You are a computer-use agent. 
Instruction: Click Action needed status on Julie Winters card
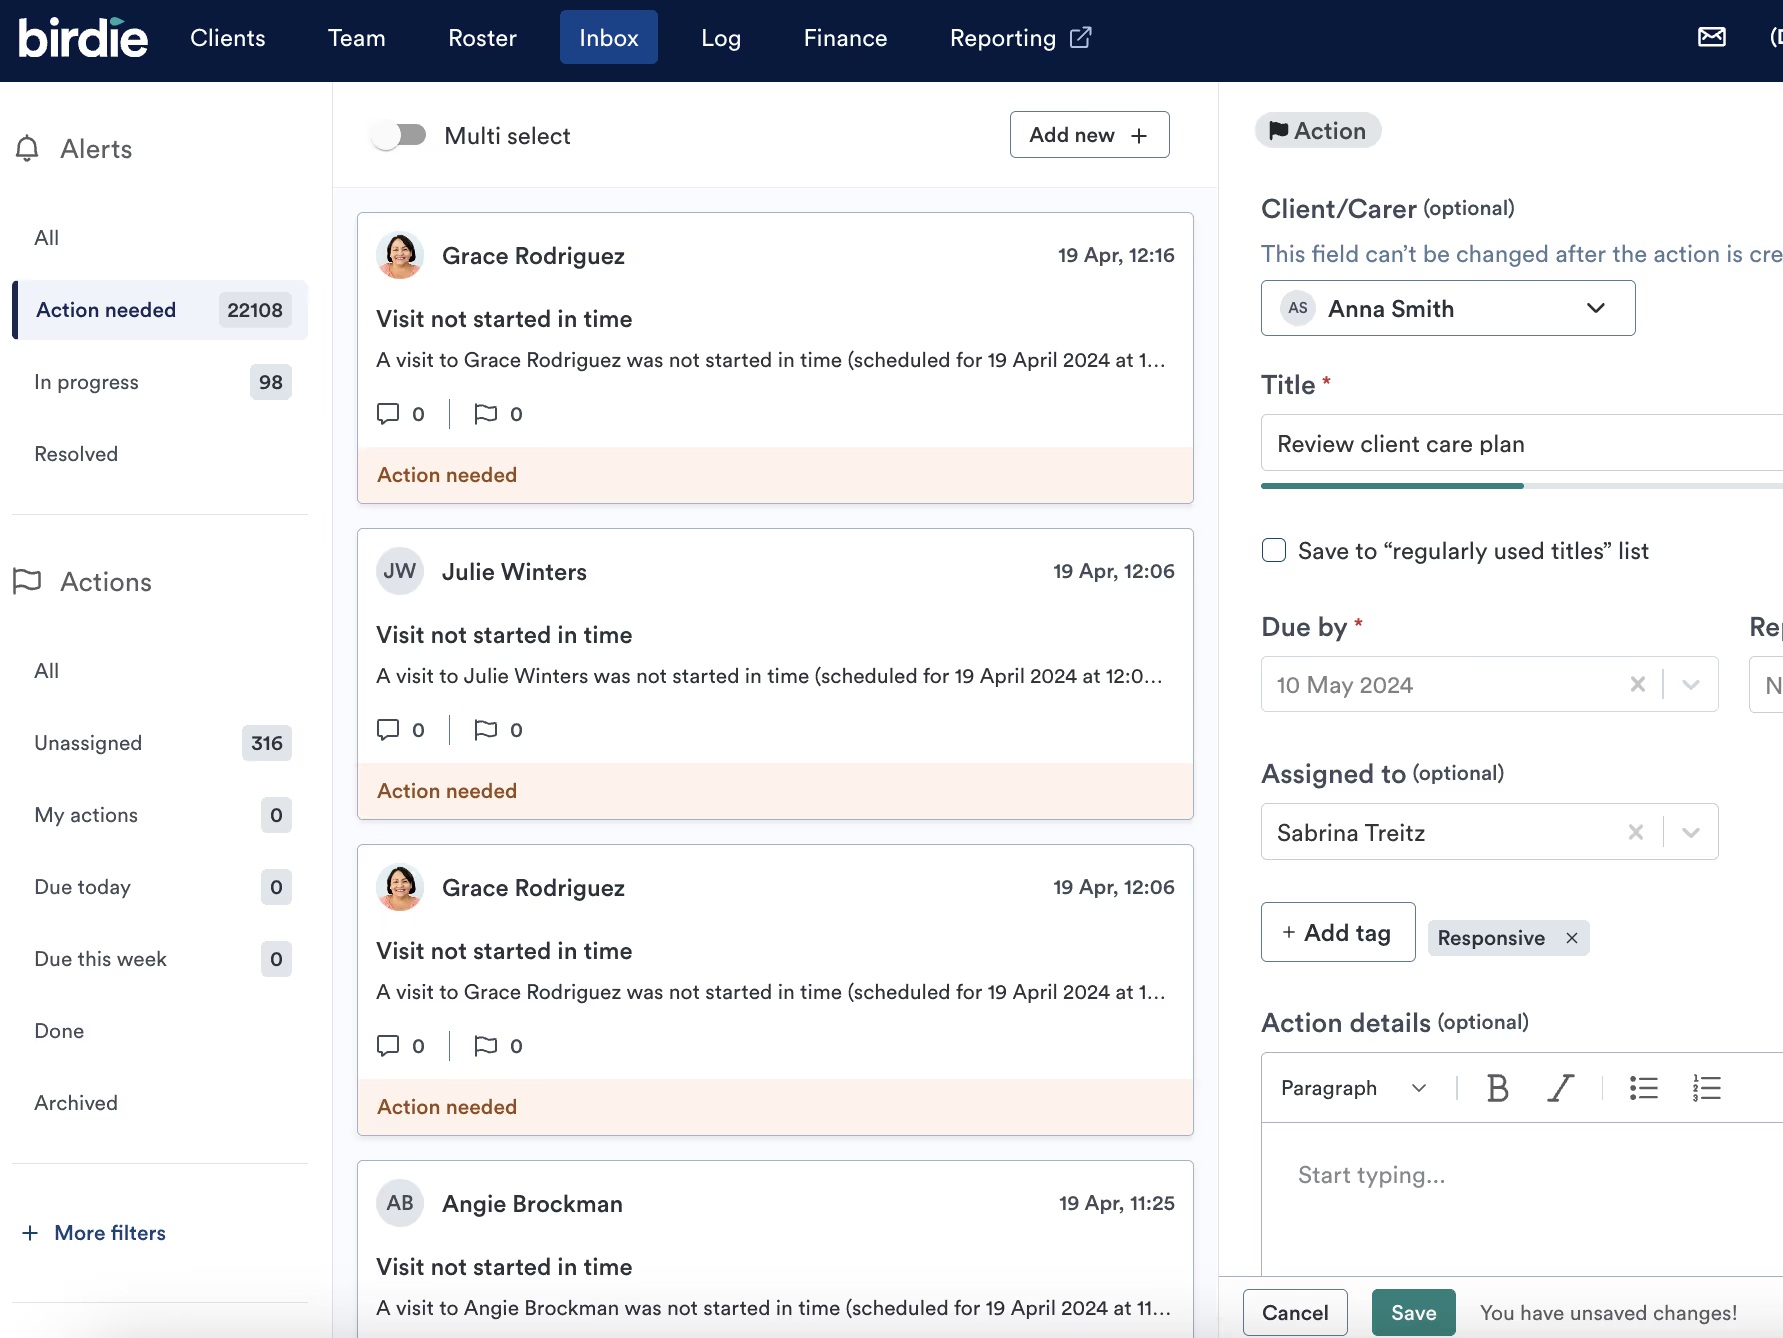point(447,791)
